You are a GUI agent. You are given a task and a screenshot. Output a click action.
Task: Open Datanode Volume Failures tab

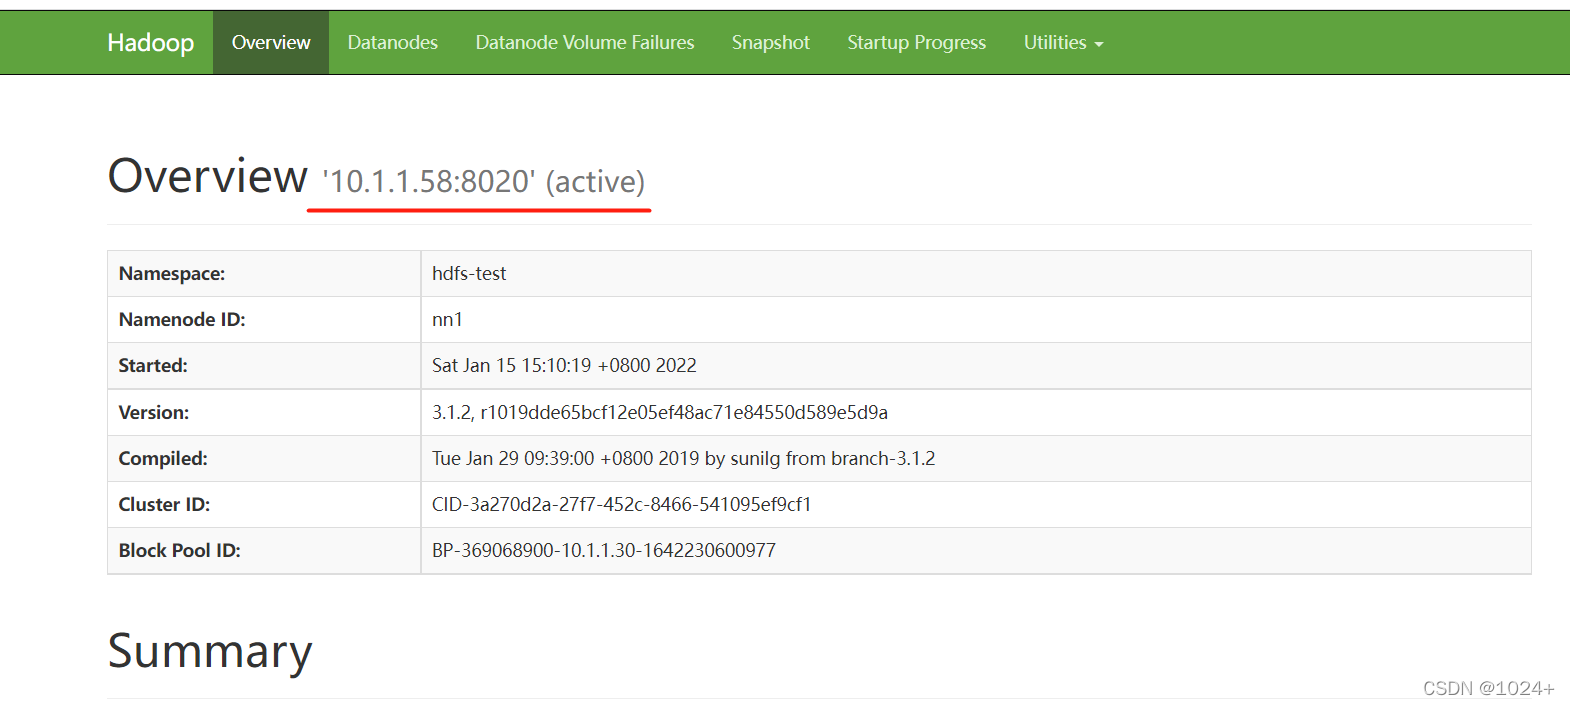pos(585,43)
